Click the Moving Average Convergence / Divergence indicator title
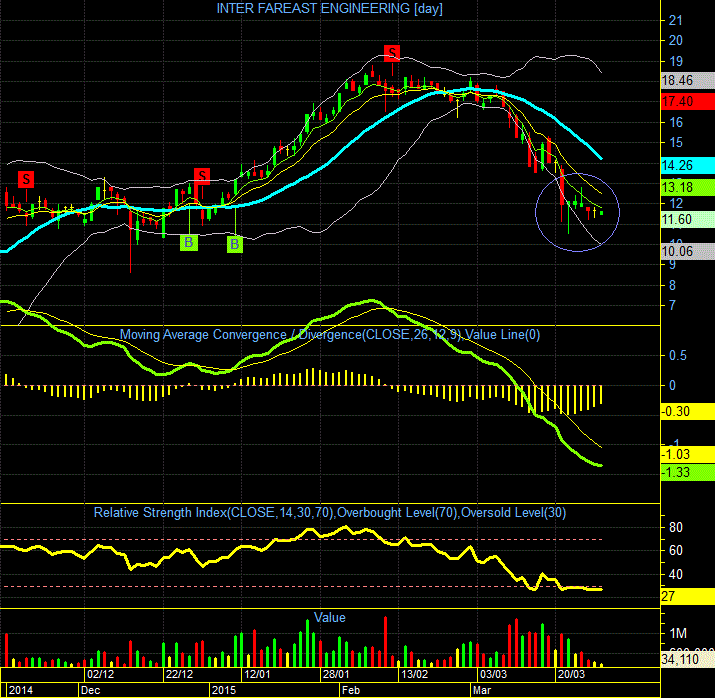Screen dimensions: 715x698 [x=330, y=335]
